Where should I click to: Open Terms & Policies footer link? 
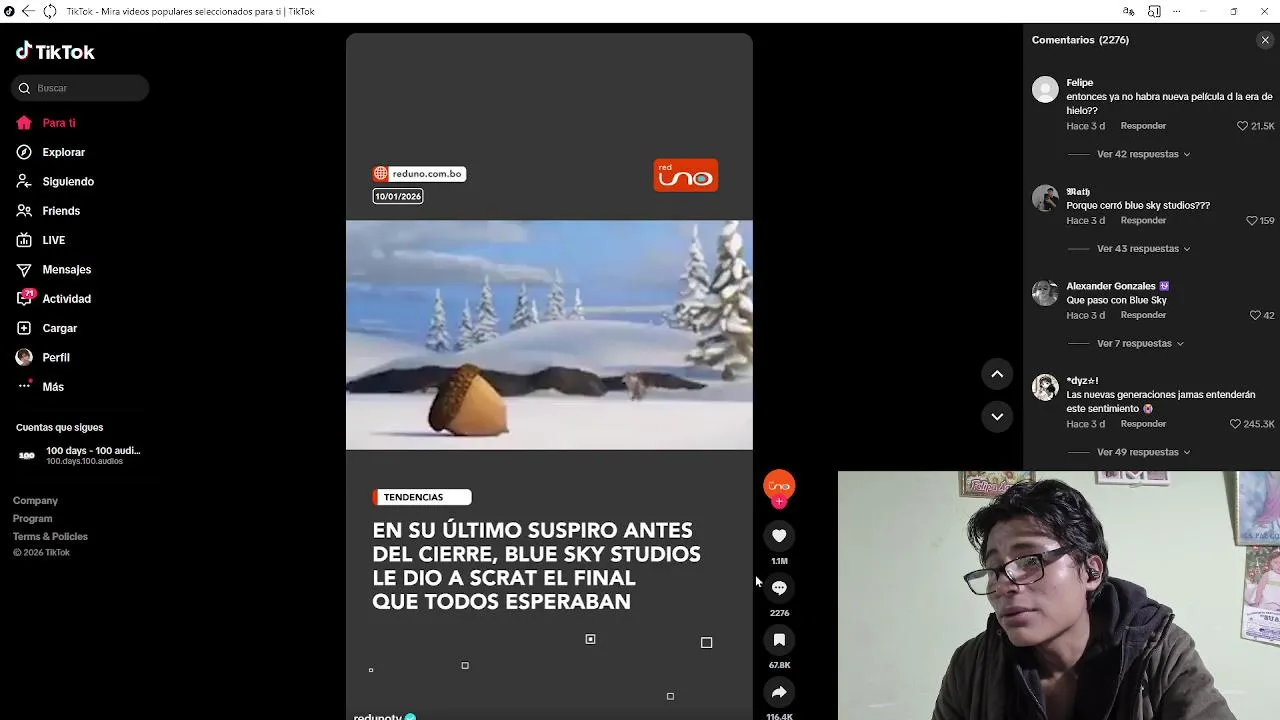tap(50, 536)
